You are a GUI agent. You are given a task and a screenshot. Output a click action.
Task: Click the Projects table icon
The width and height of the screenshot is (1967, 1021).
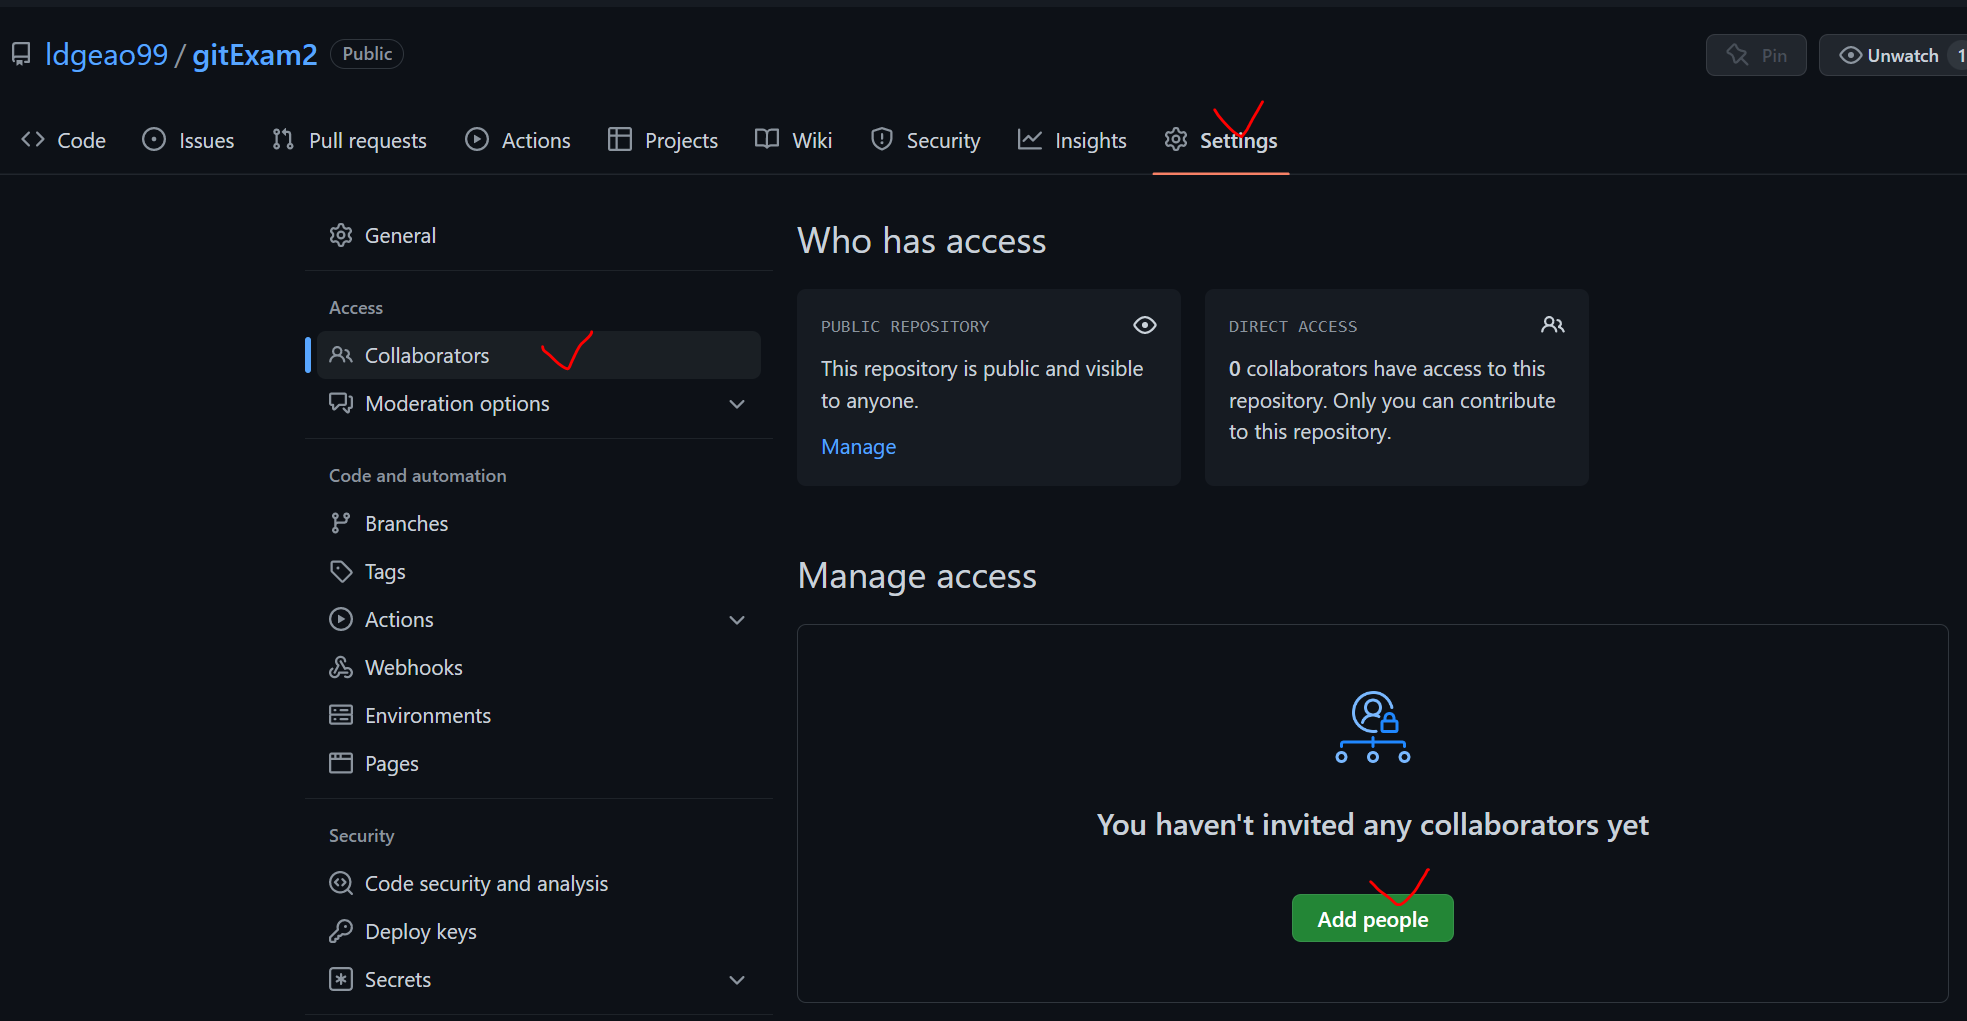pyautogui.click(x=620, y=140)
